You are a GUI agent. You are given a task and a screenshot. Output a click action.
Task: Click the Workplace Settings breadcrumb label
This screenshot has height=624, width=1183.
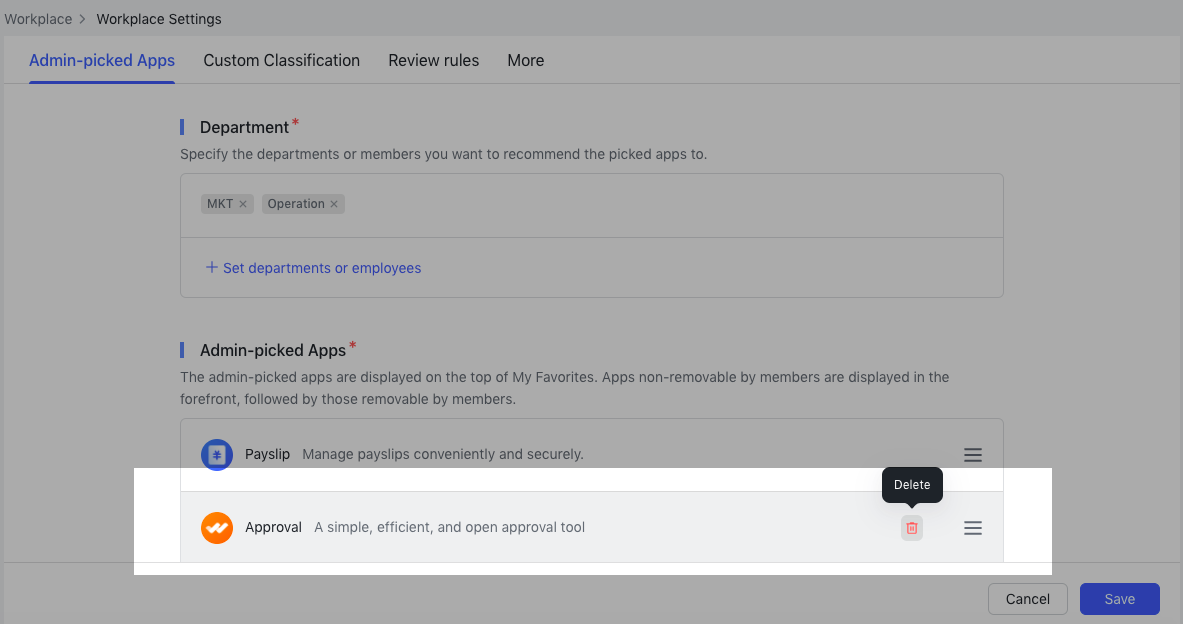coord(158,18)
